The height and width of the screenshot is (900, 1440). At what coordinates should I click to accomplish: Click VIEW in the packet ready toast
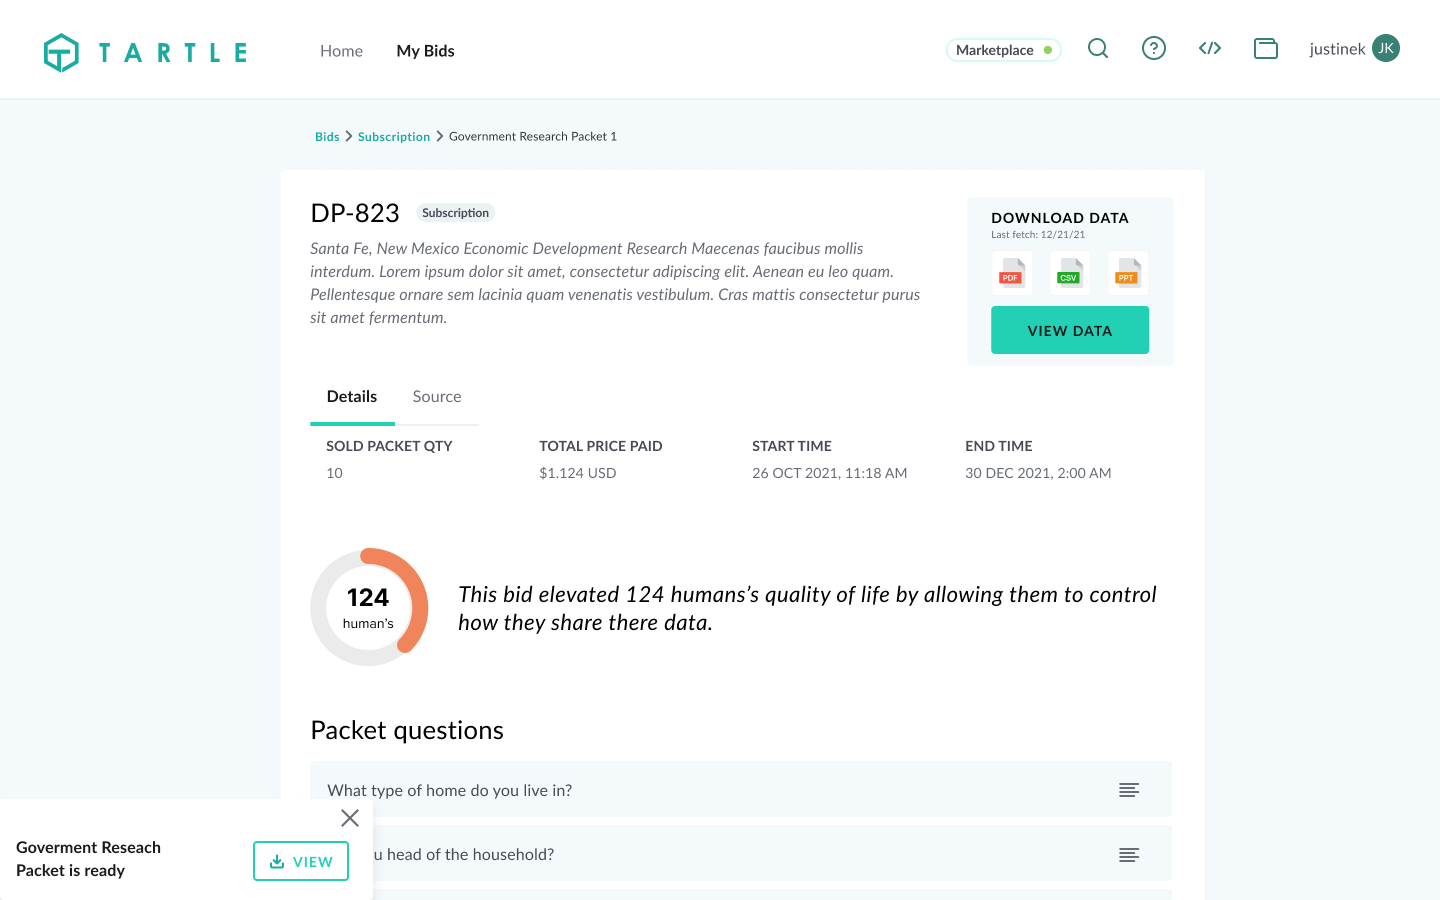pyautogui.click(x=301, y=861)
